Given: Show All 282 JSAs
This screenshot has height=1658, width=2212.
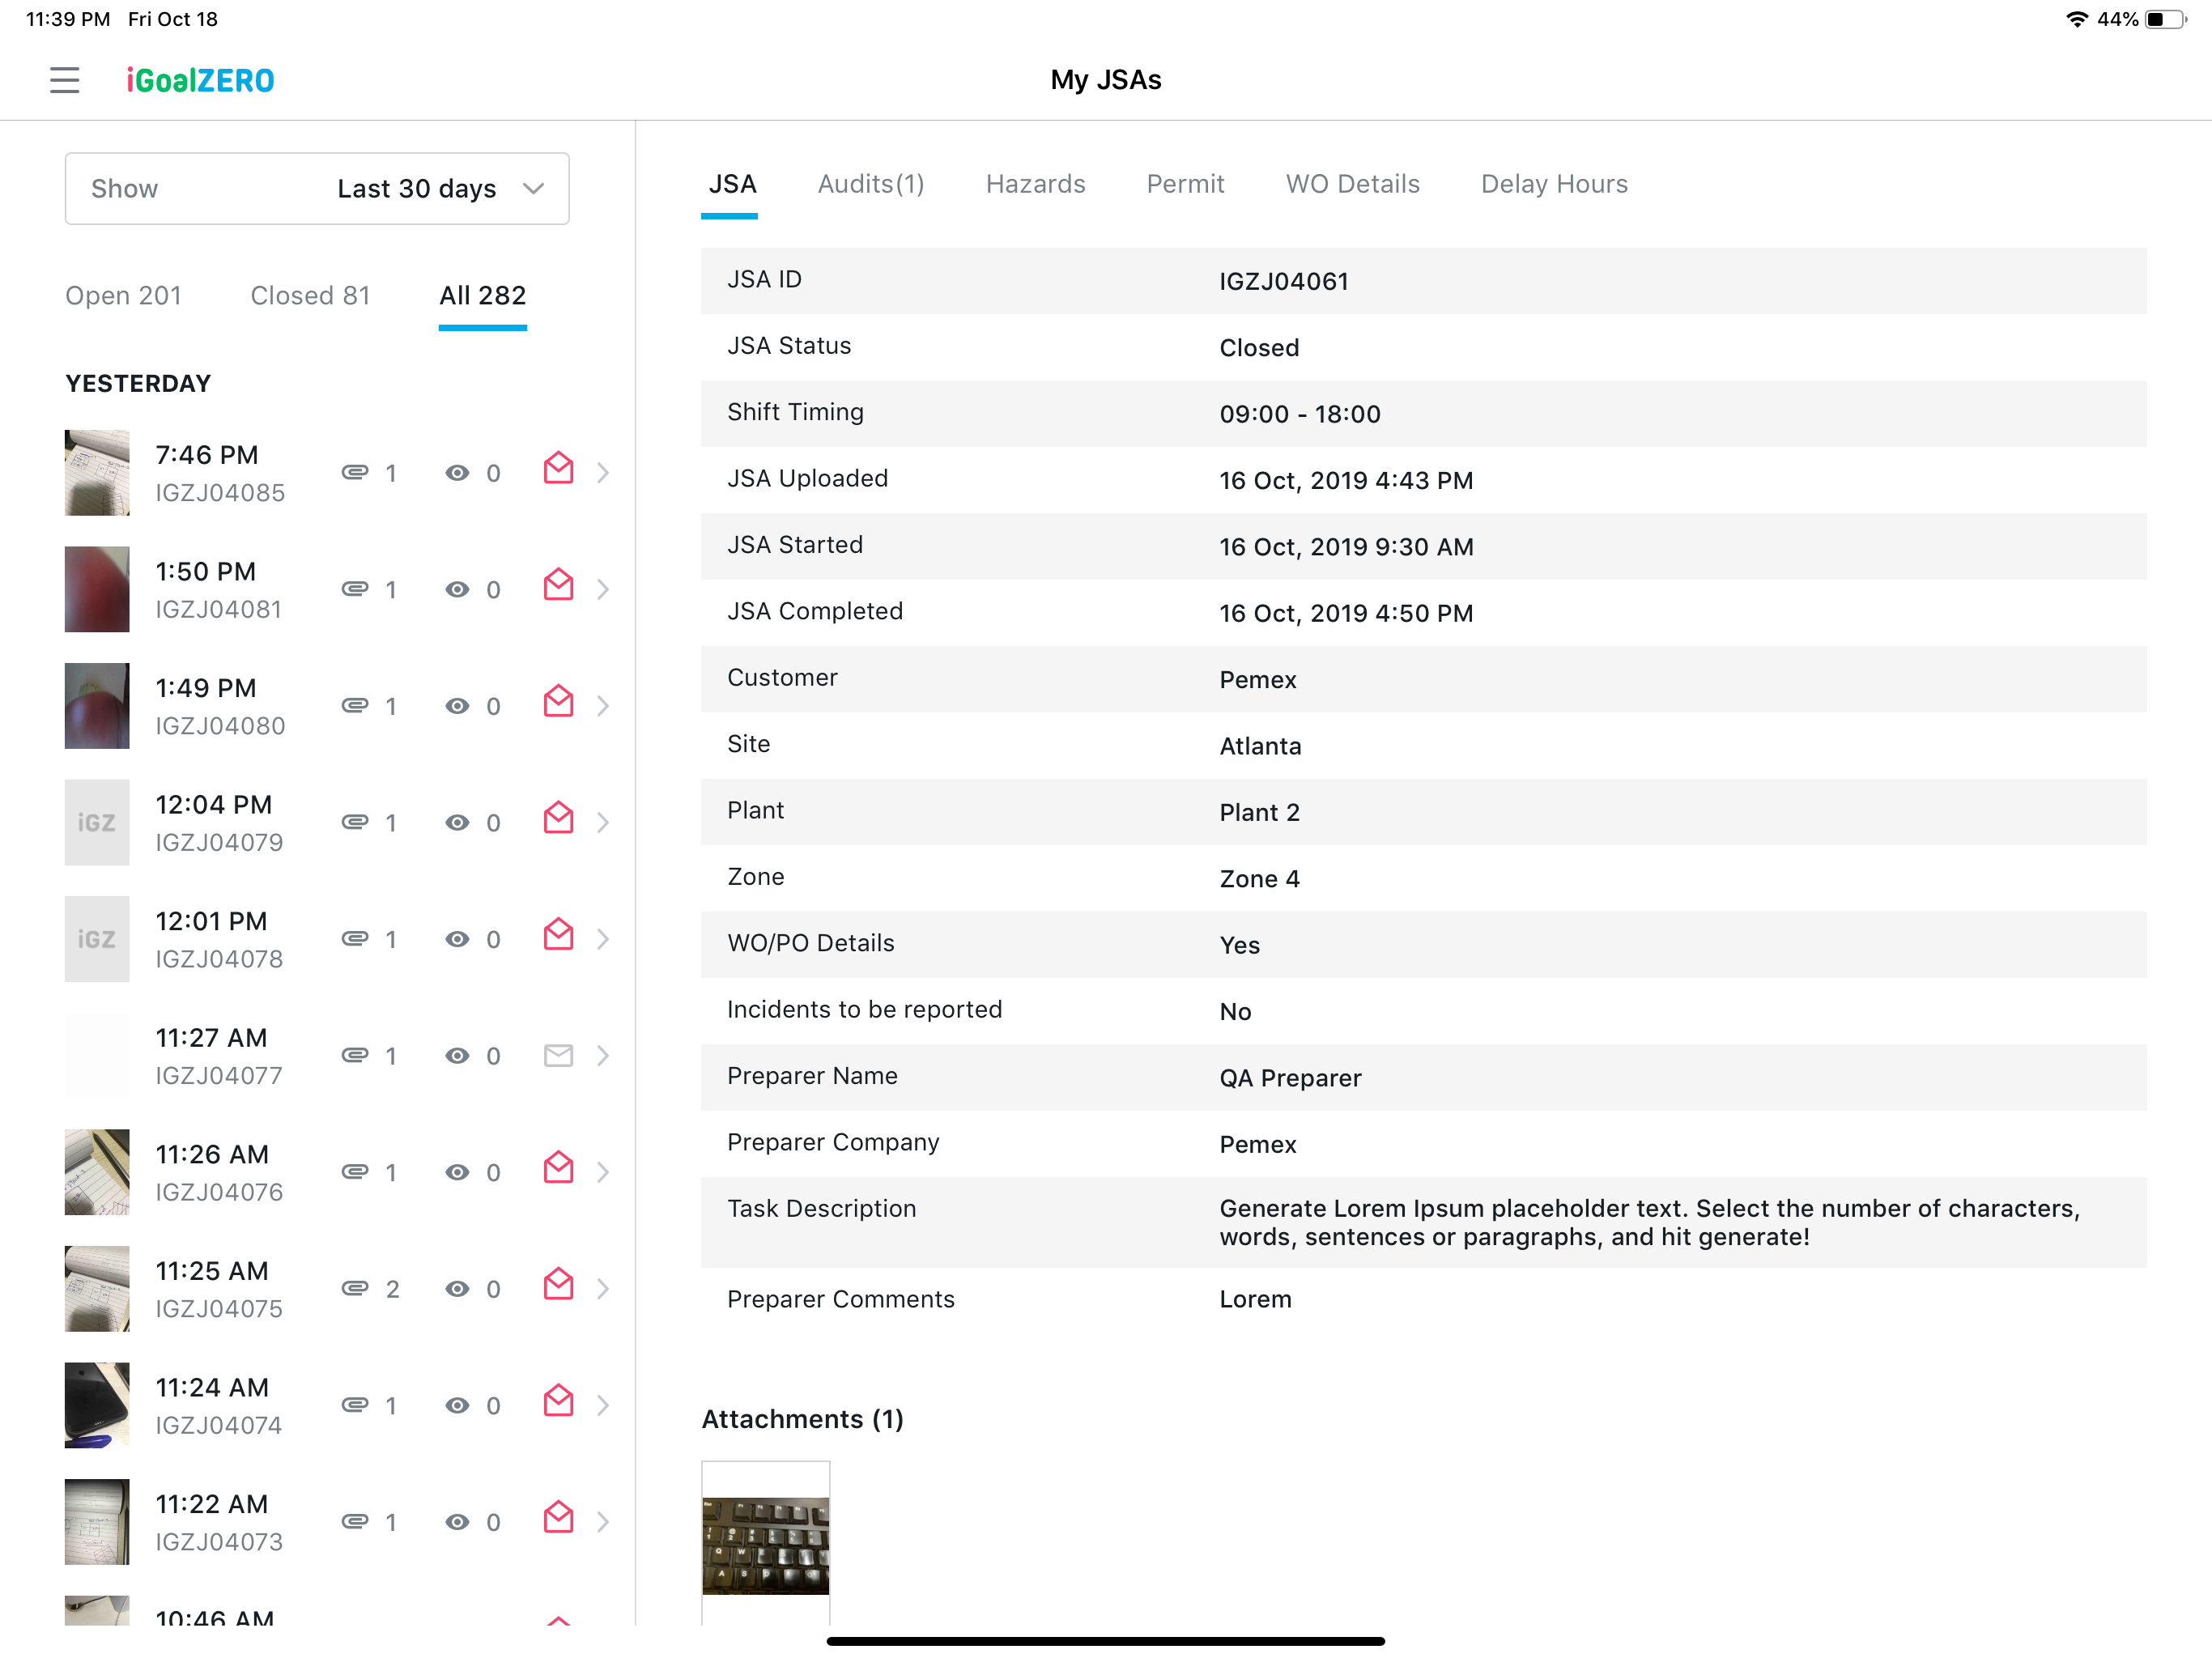Looking at the screenshot, I should point(482,296).
